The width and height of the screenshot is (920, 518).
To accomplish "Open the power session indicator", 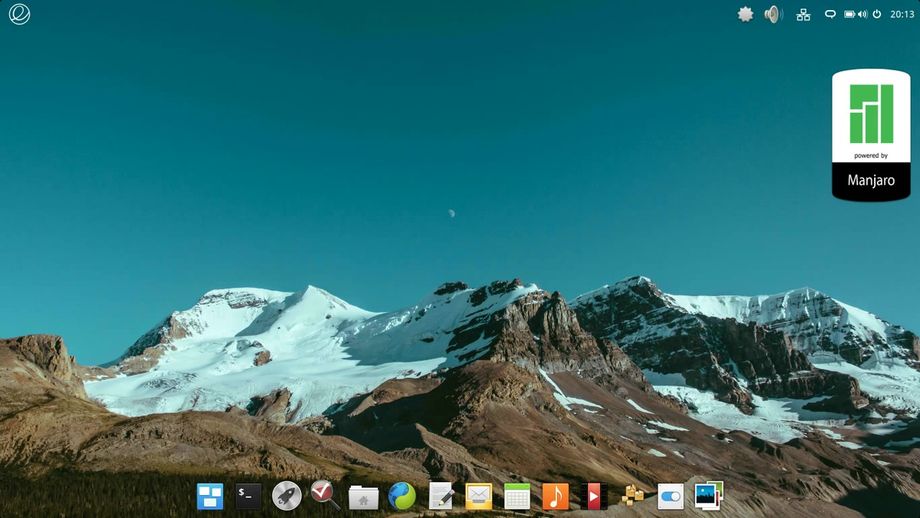I will coord(877,14).
